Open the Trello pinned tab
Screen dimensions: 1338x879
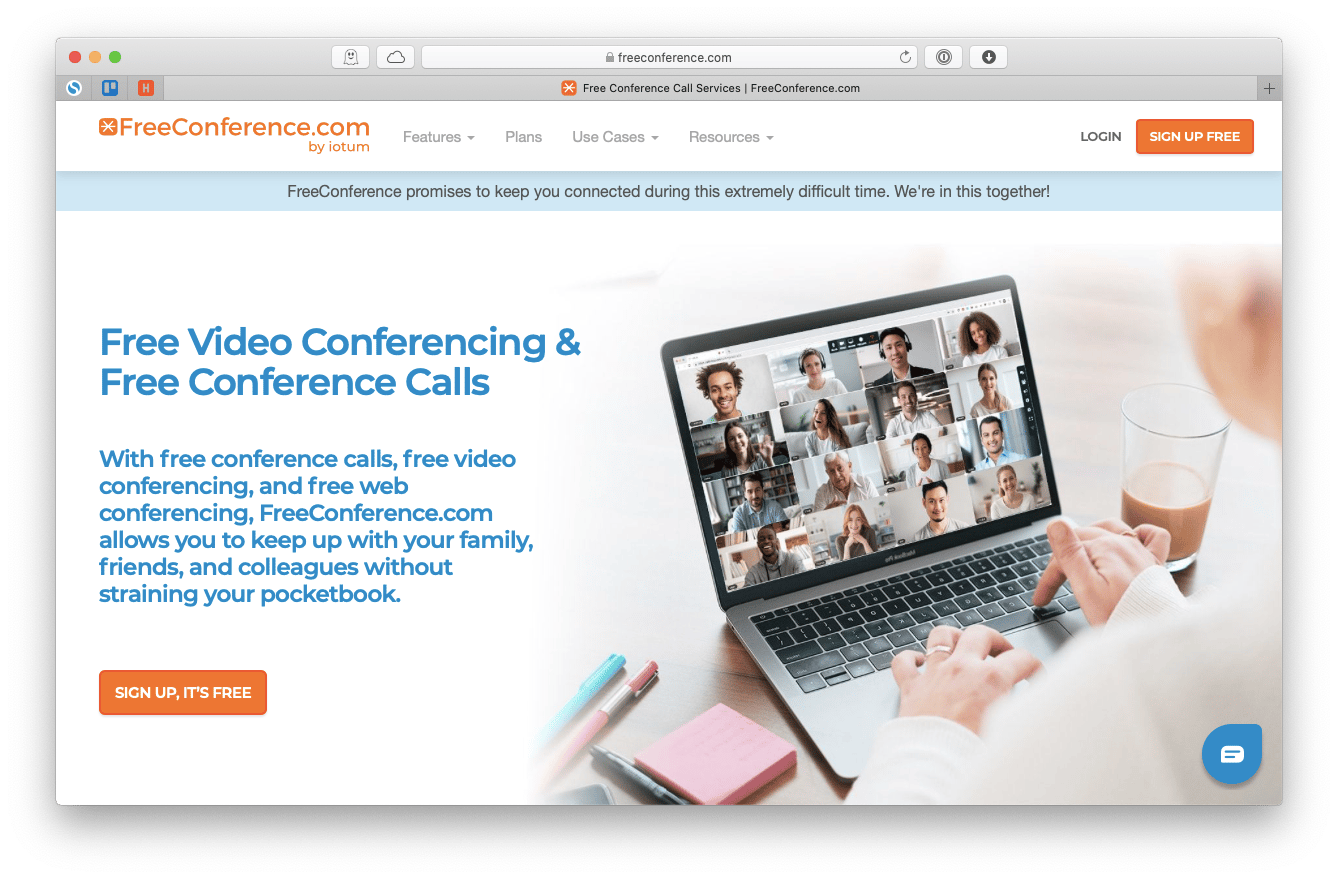[x=110, y=88]
